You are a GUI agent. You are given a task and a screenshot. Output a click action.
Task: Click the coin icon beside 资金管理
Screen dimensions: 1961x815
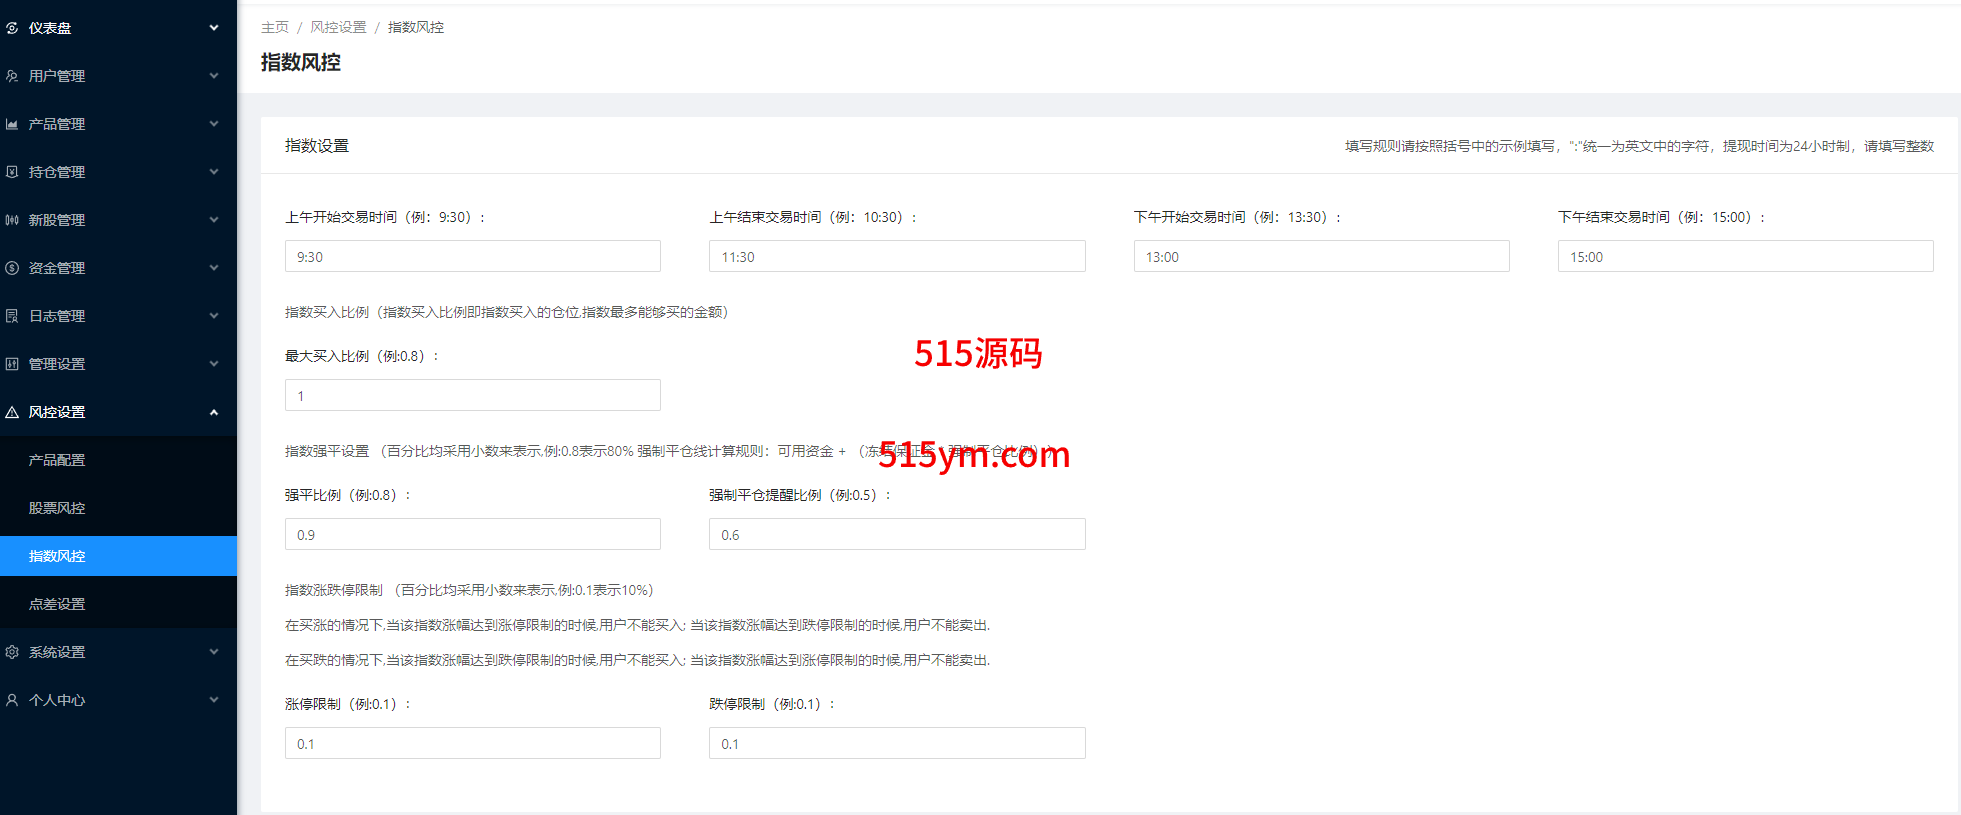coord(12,268)
